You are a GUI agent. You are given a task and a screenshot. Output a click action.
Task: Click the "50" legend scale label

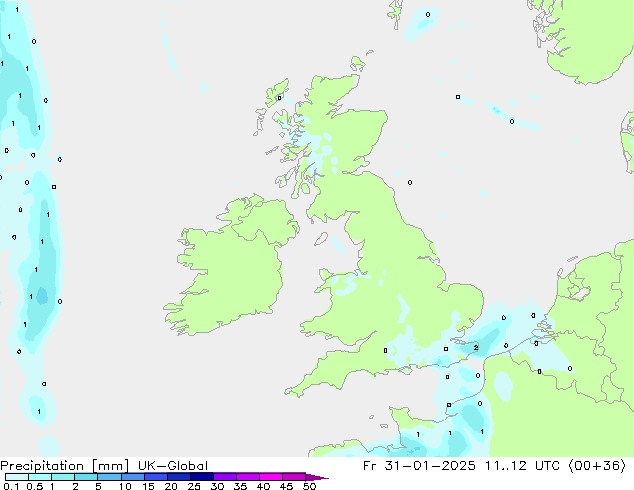(x=309, y=486)
